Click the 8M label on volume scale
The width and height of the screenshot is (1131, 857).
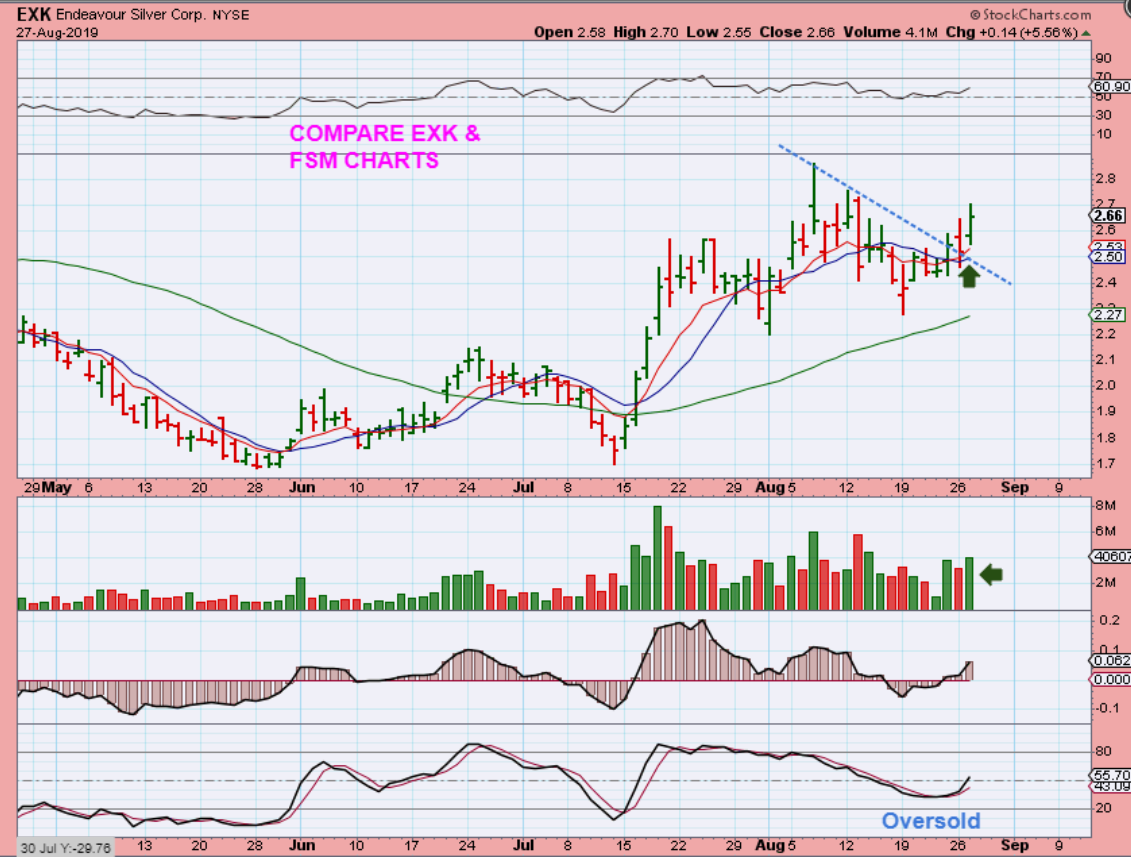click(x=1105, y=505)
